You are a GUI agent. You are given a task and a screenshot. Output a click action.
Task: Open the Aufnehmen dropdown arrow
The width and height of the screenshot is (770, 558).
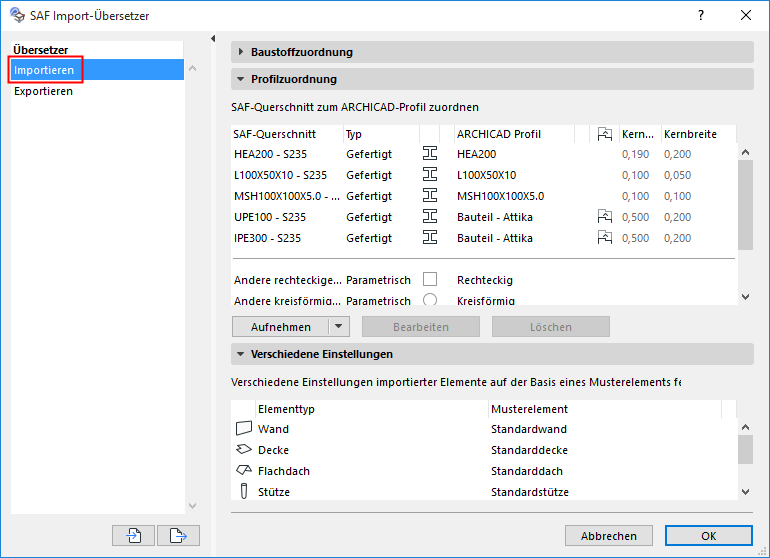click(x=339, y=327)
